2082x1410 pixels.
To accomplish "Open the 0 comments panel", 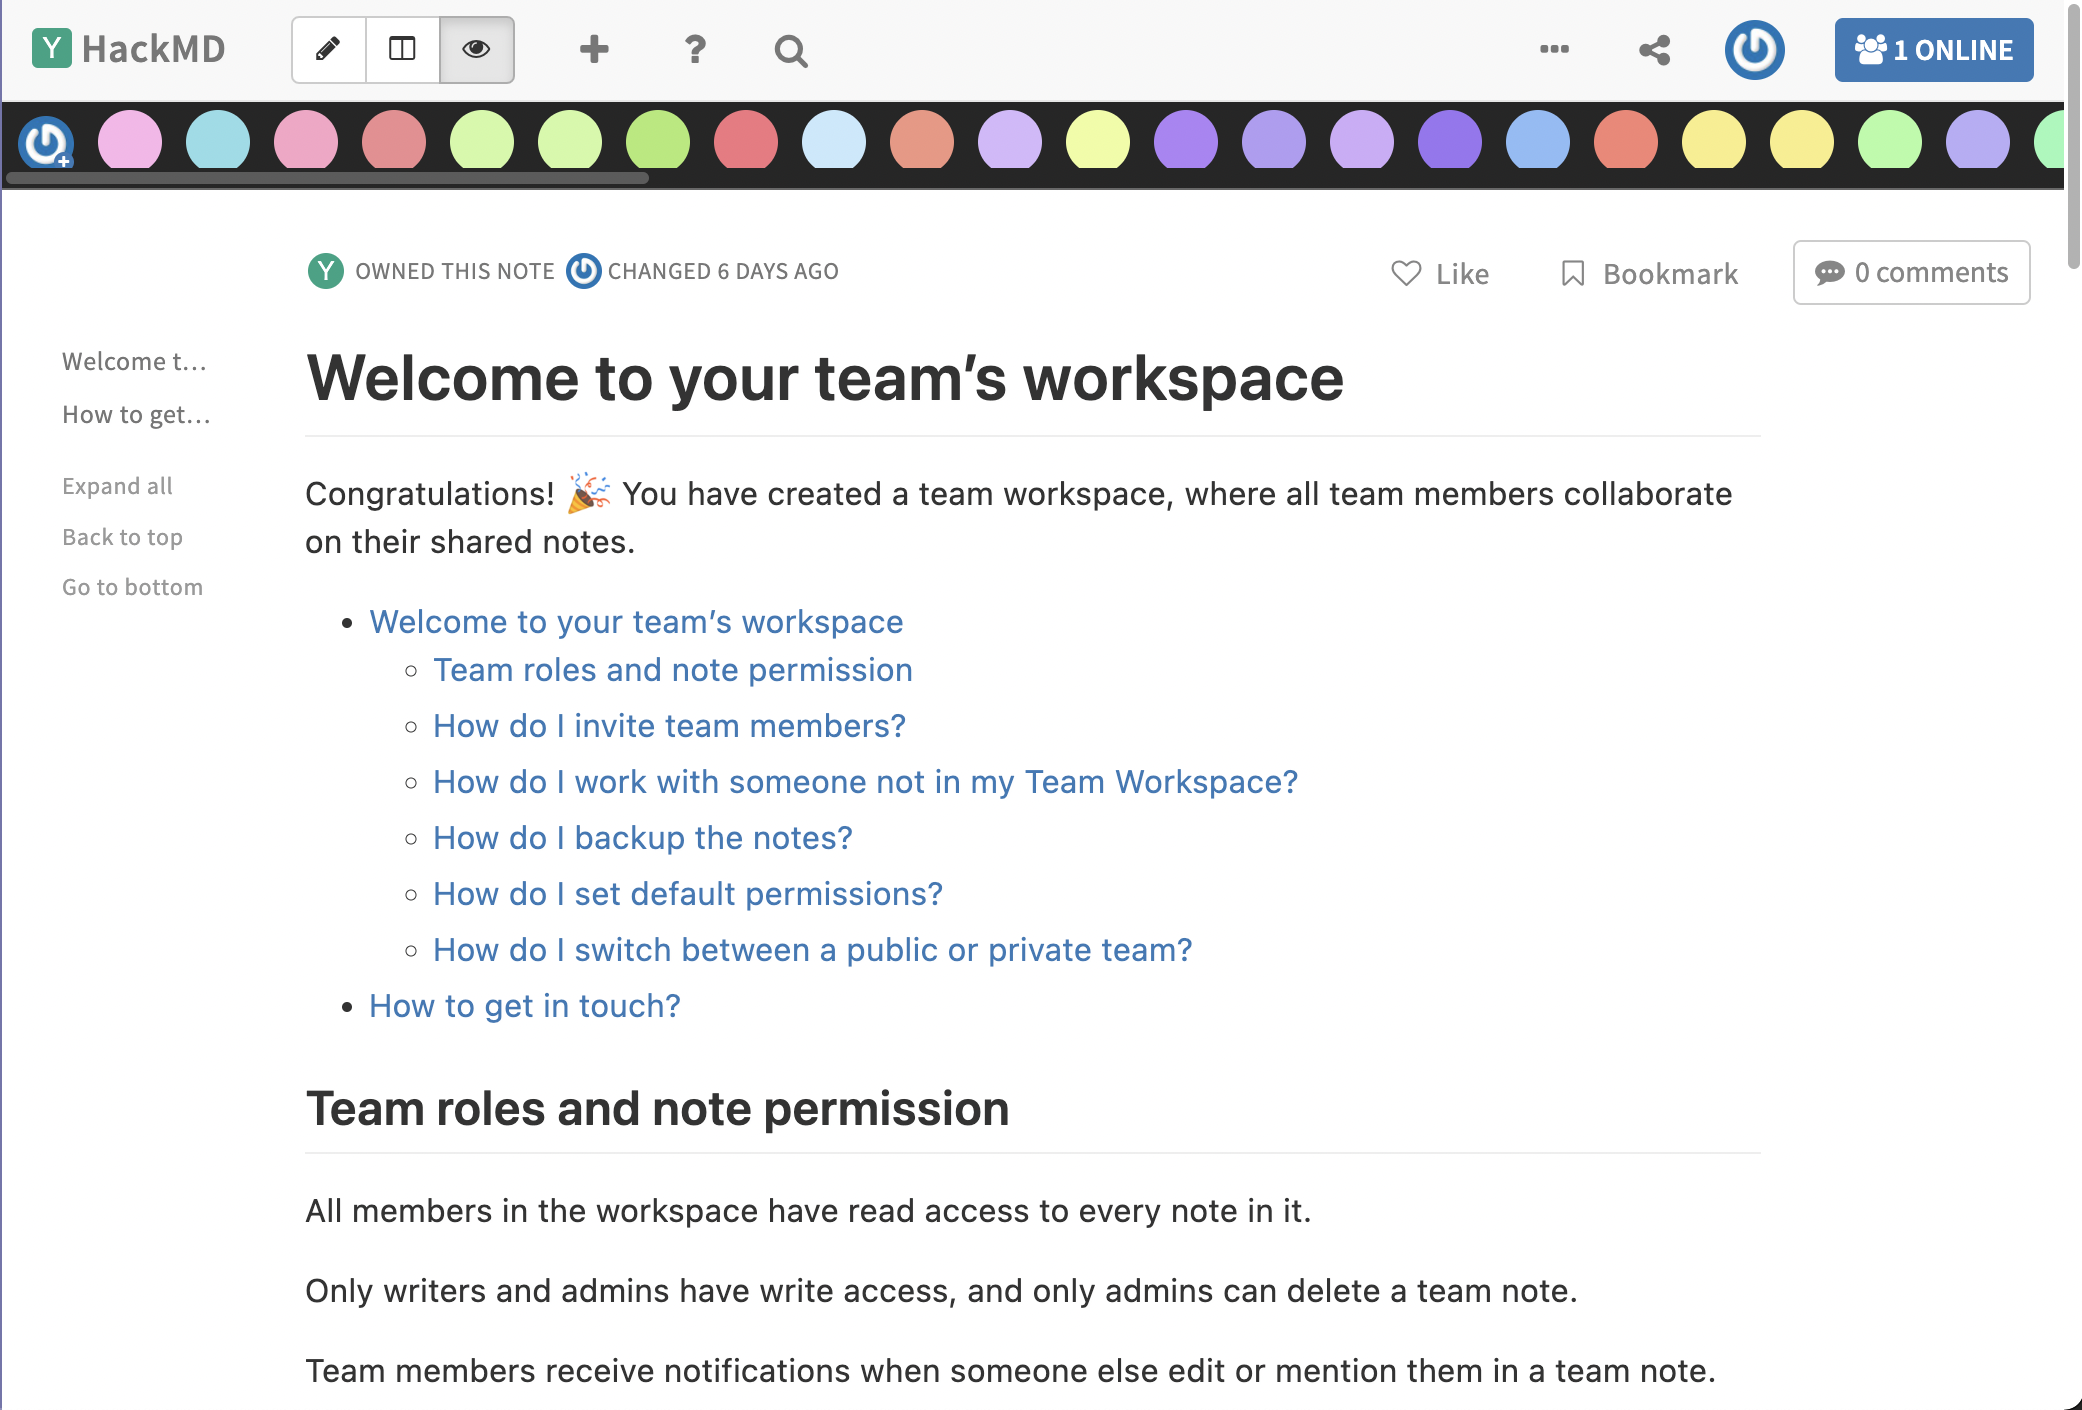I will (1911, 272).
